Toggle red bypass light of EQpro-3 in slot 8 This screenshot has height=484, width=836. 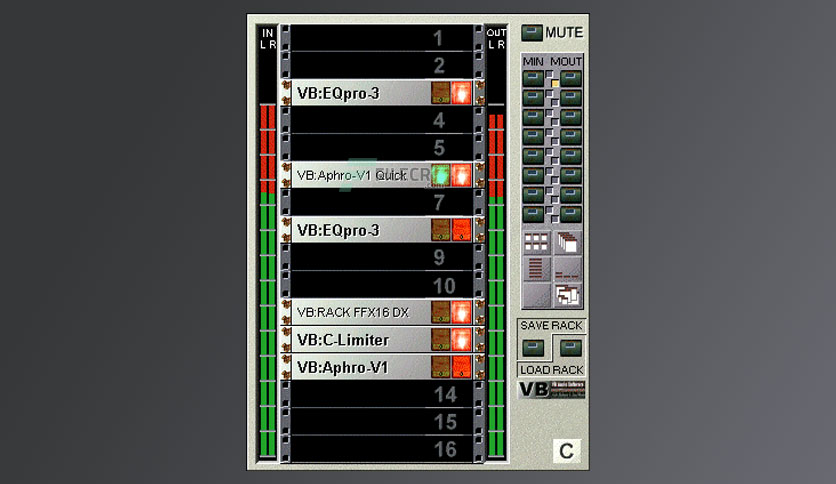pos(462,230)
